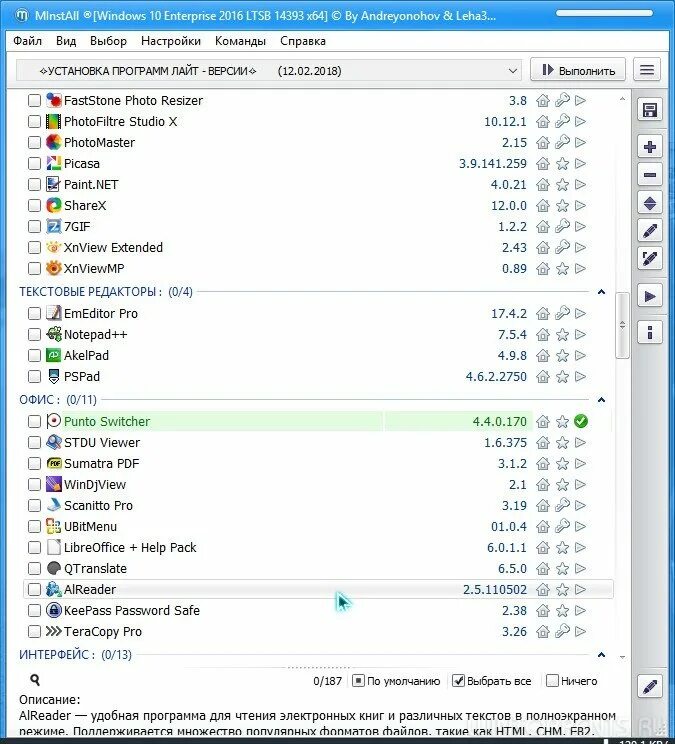This screenshot has height=744, width=675.
Task: Click the ТЕКСТОВЫЕ РЕДАКТОРЫ group header
Action: click(x=106, y=291)
